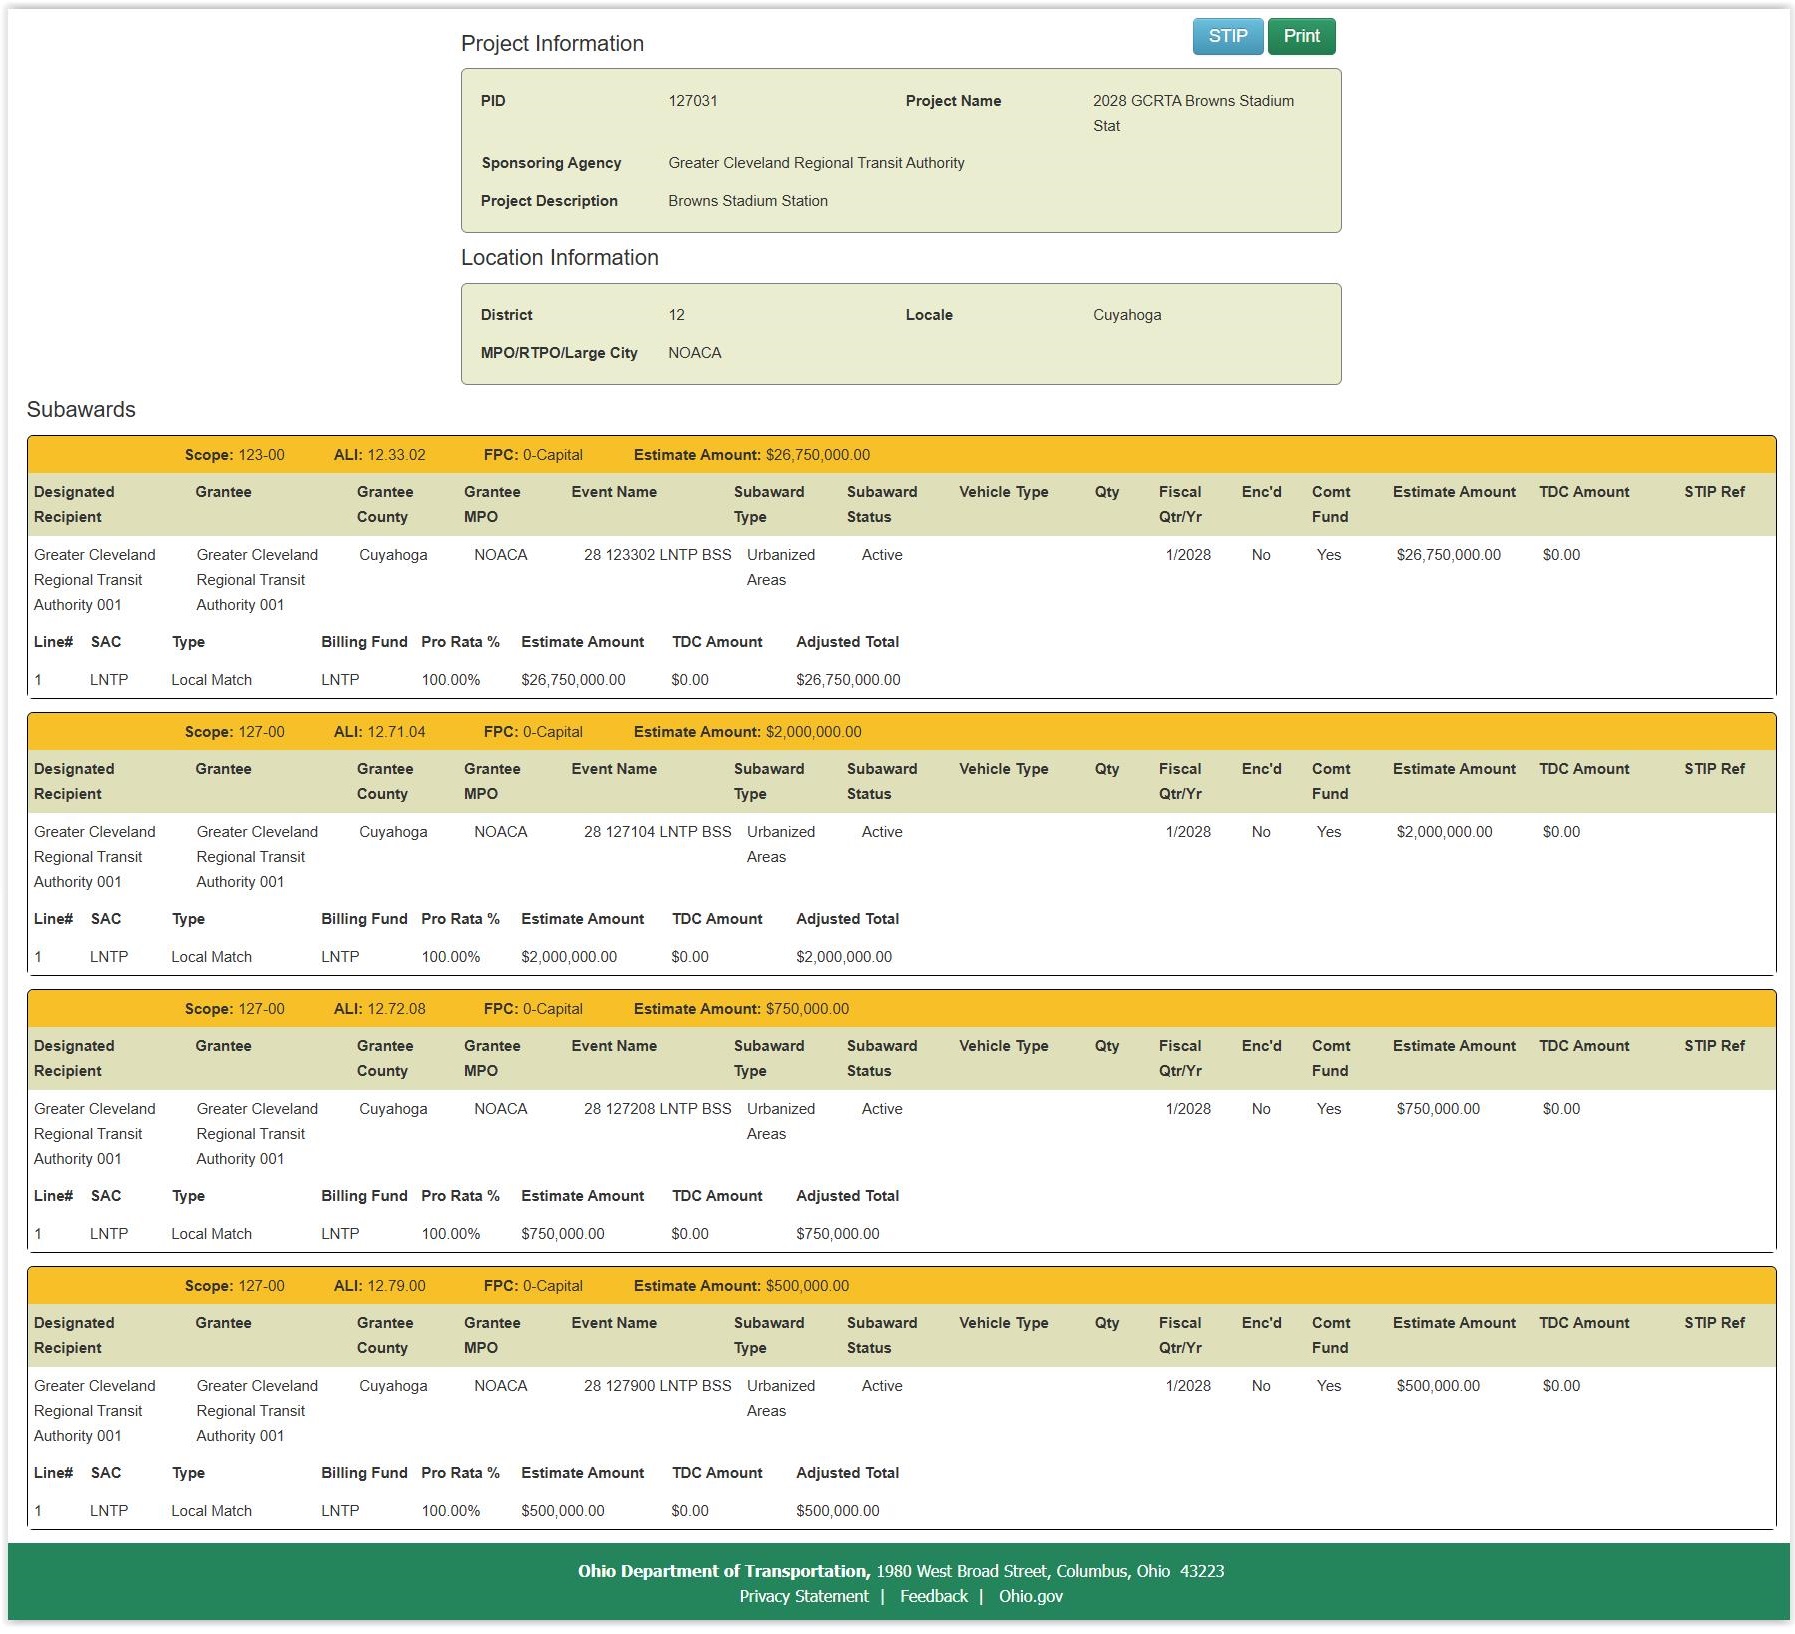
Task: Click the PID value 127031
Action: (x=693, y=101)
